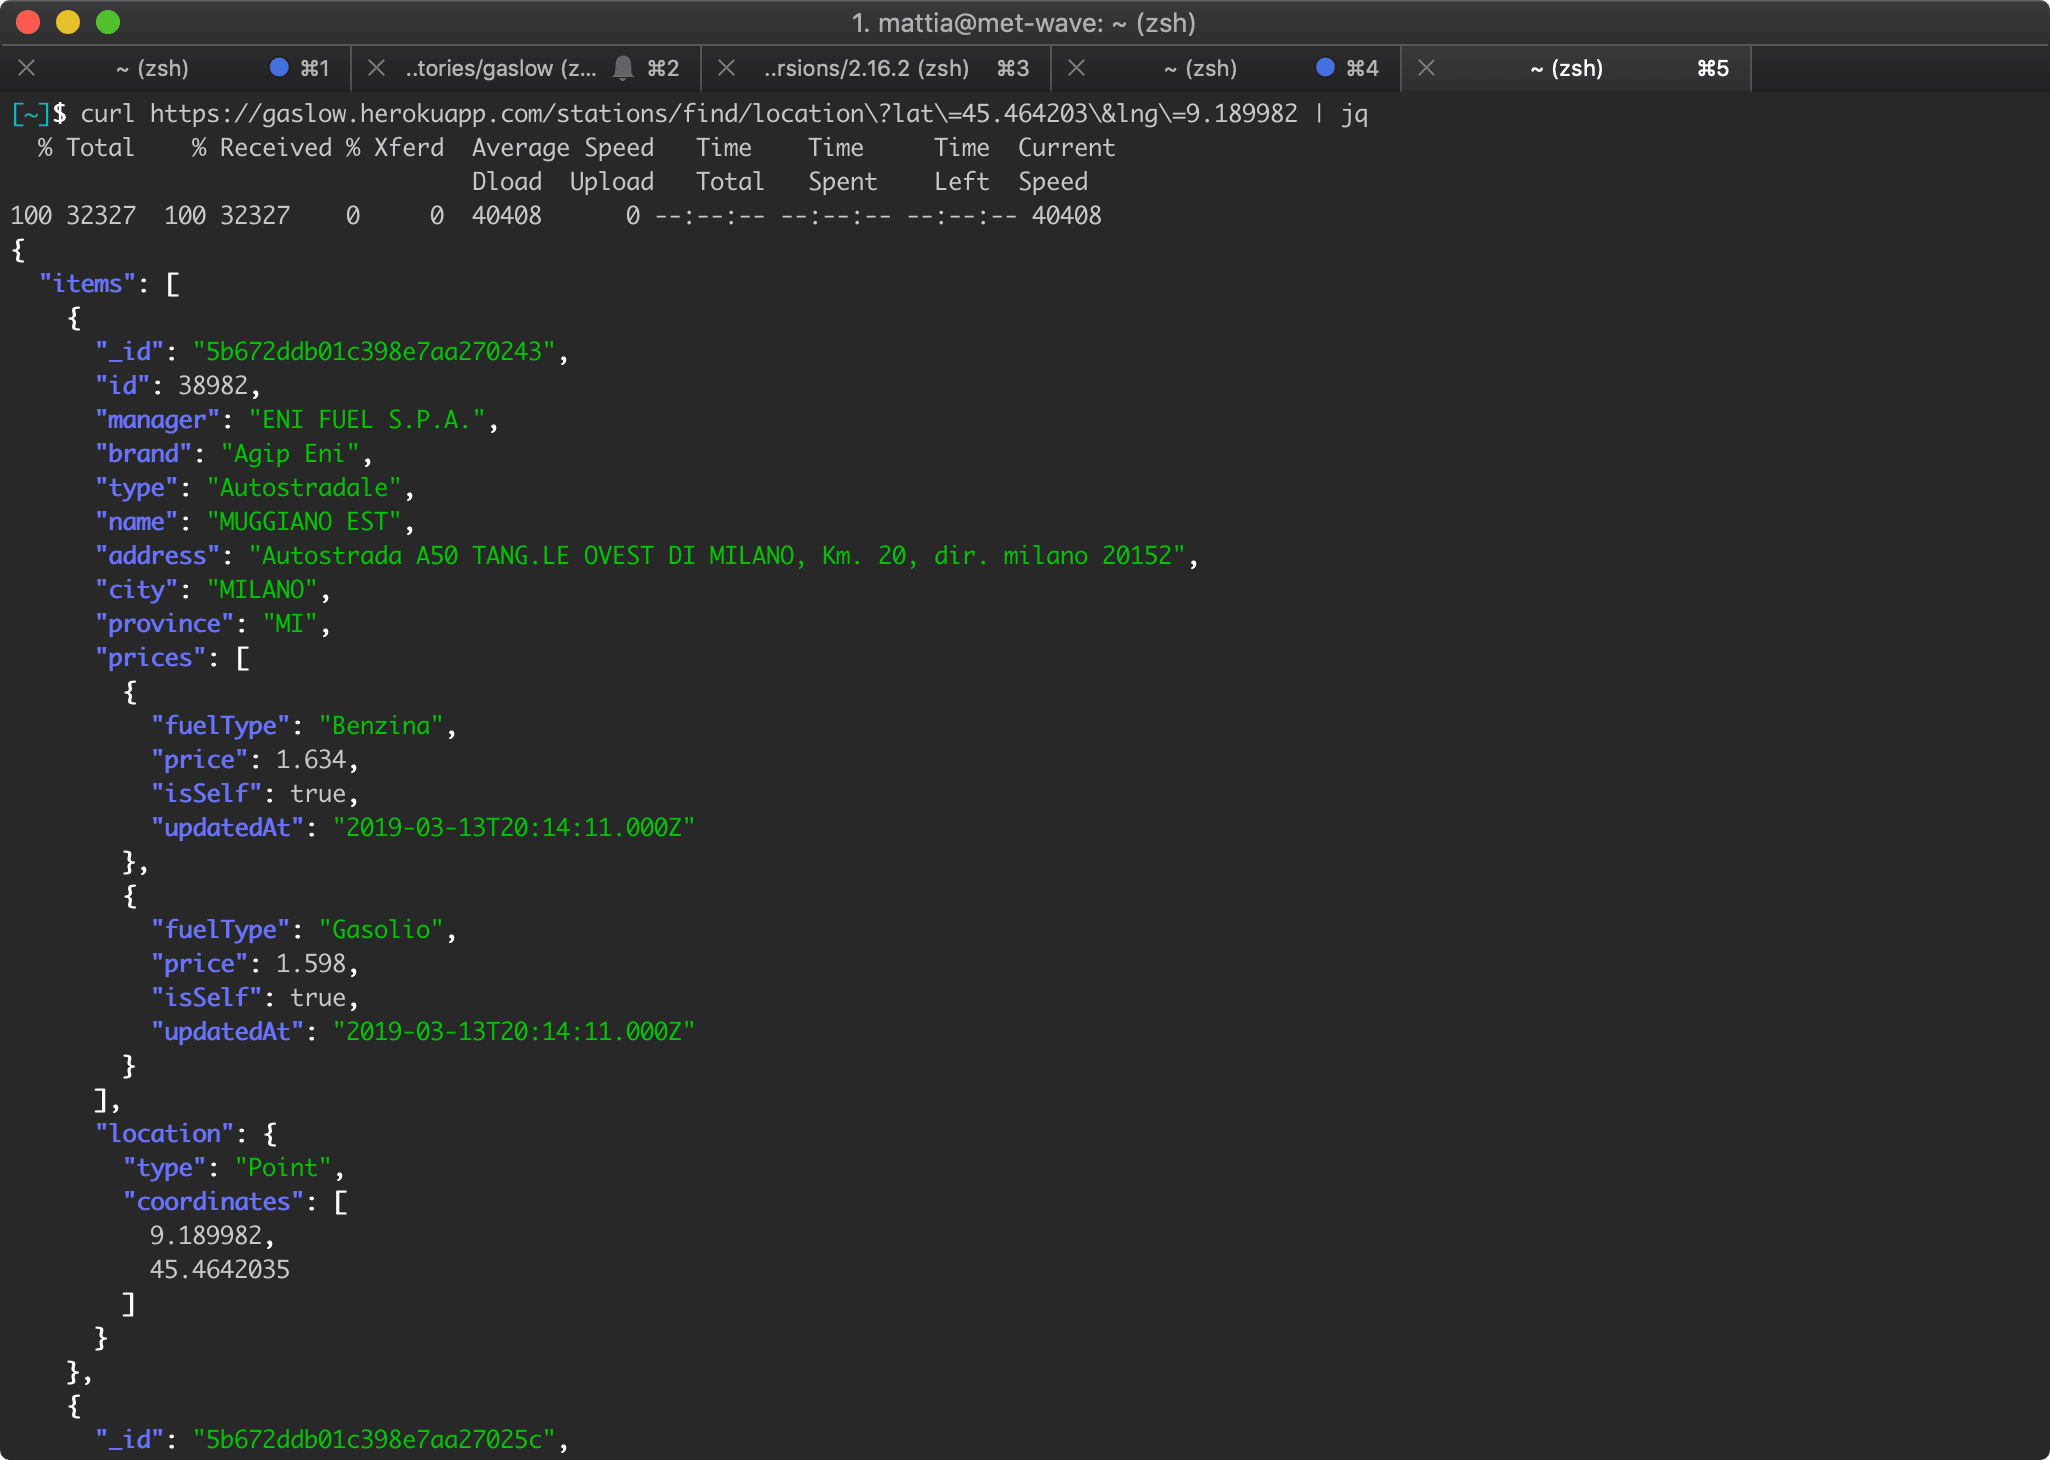Click the fuelType value Benzina
Viewport: 2050px width, 1460px height.
tap(381, 726)
